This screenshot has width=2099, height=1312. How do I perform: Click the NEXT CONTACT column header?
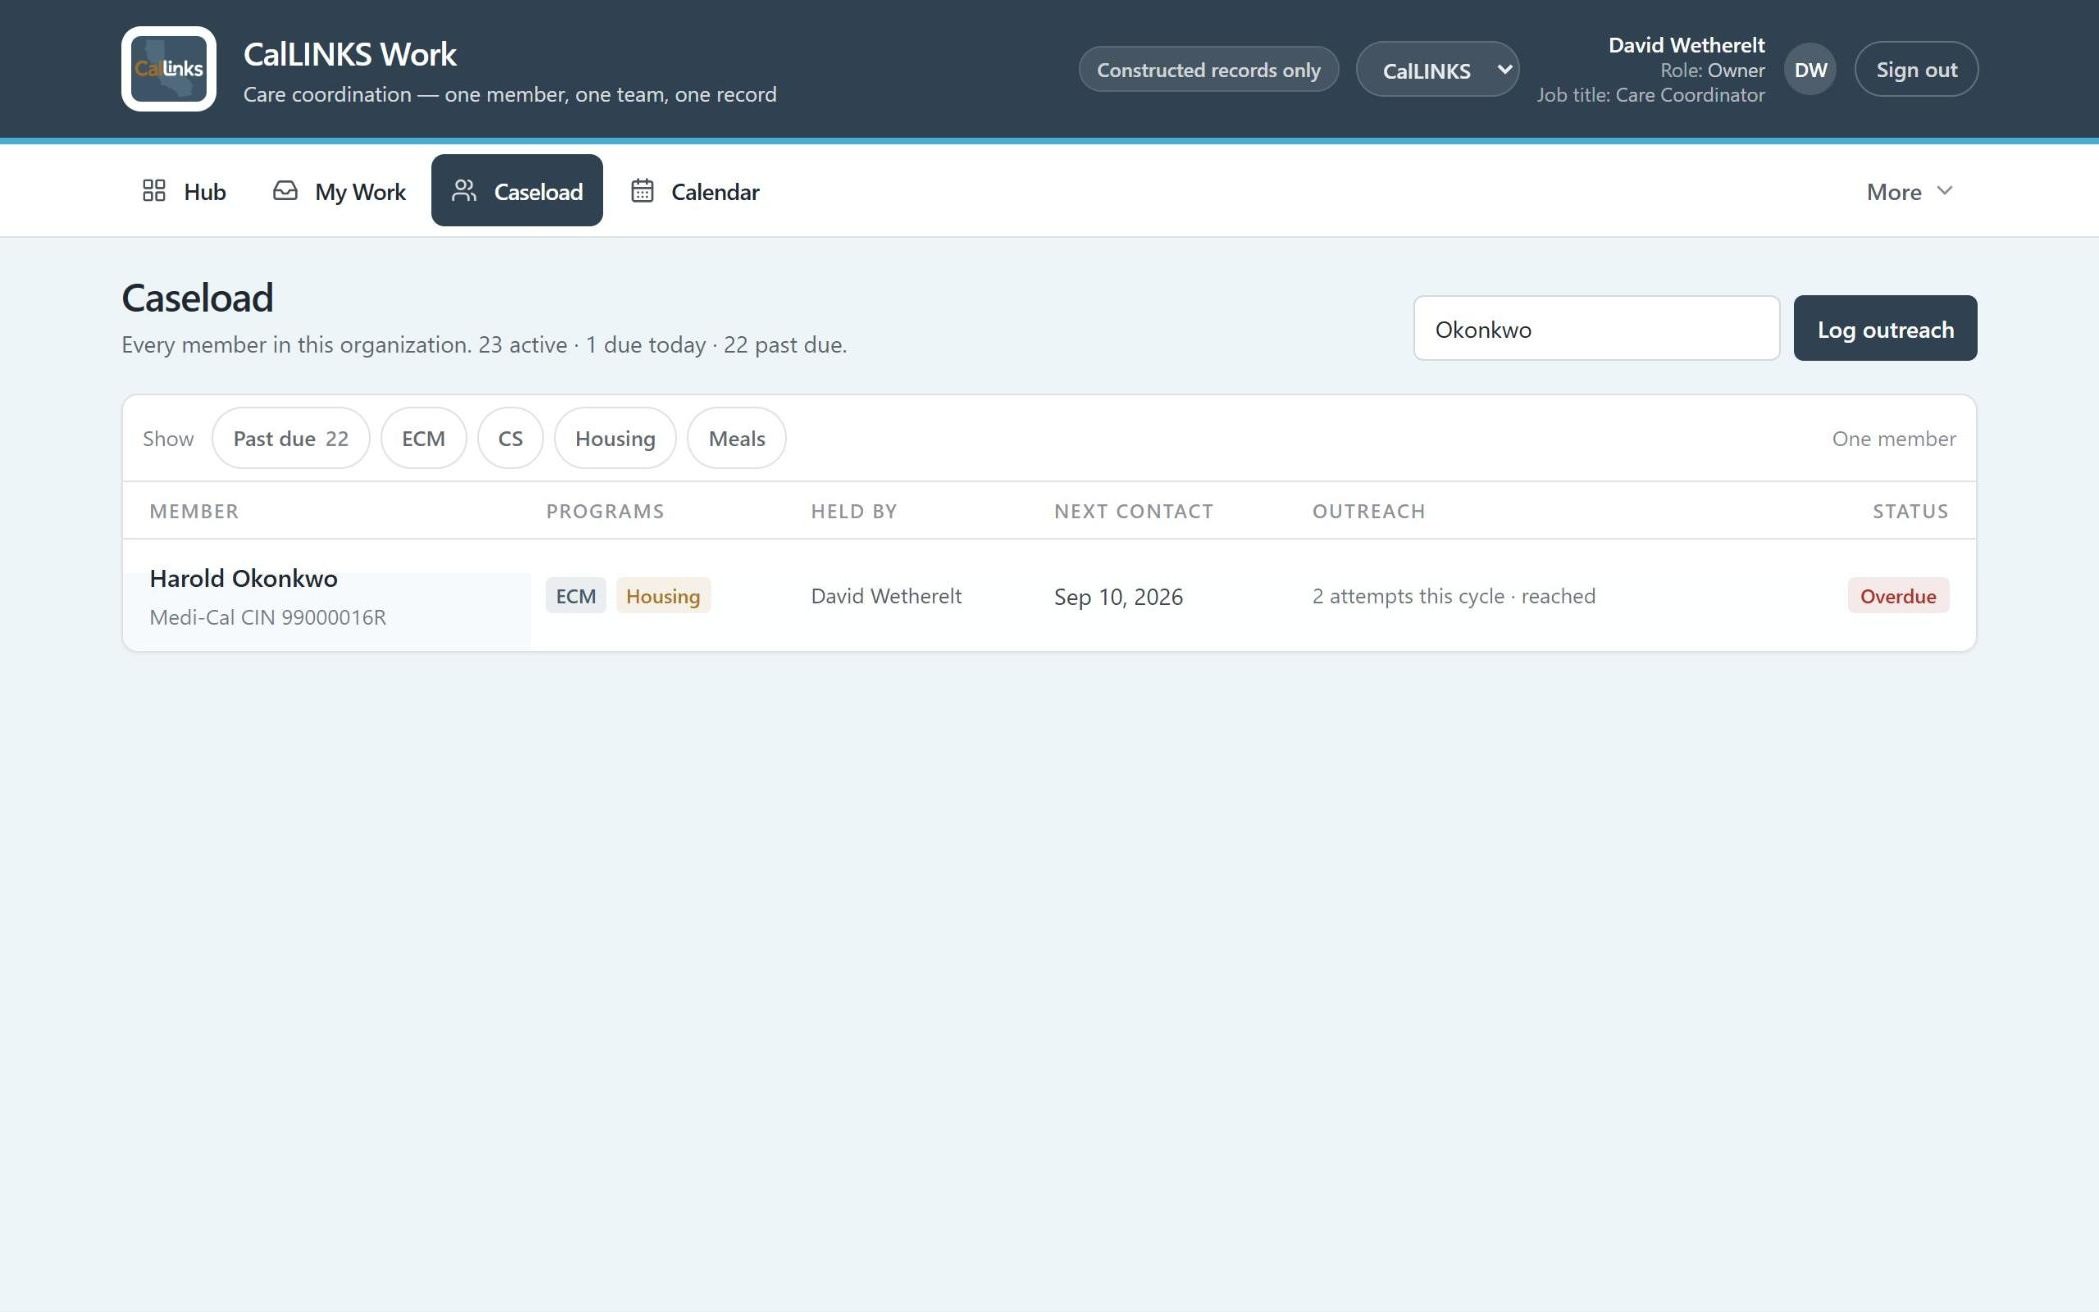(1134, 511)
